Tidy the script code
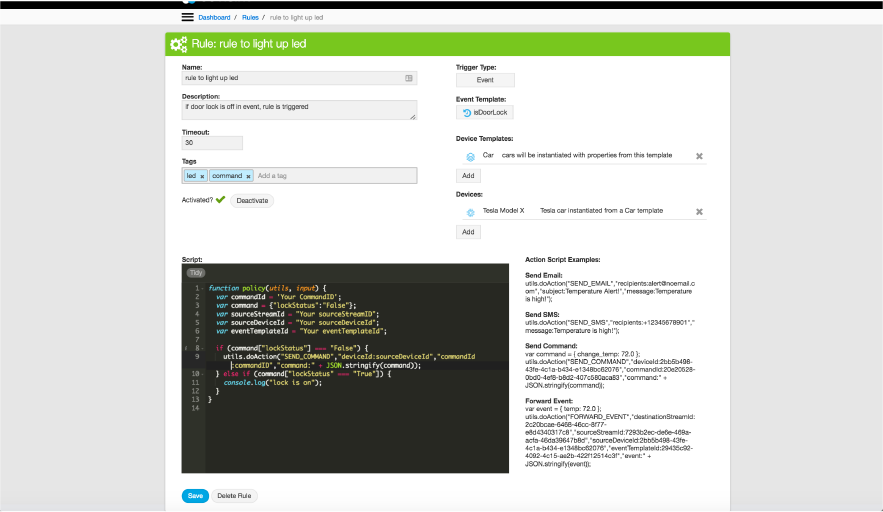Screen dimensions: 883x512 click(195, 271)
